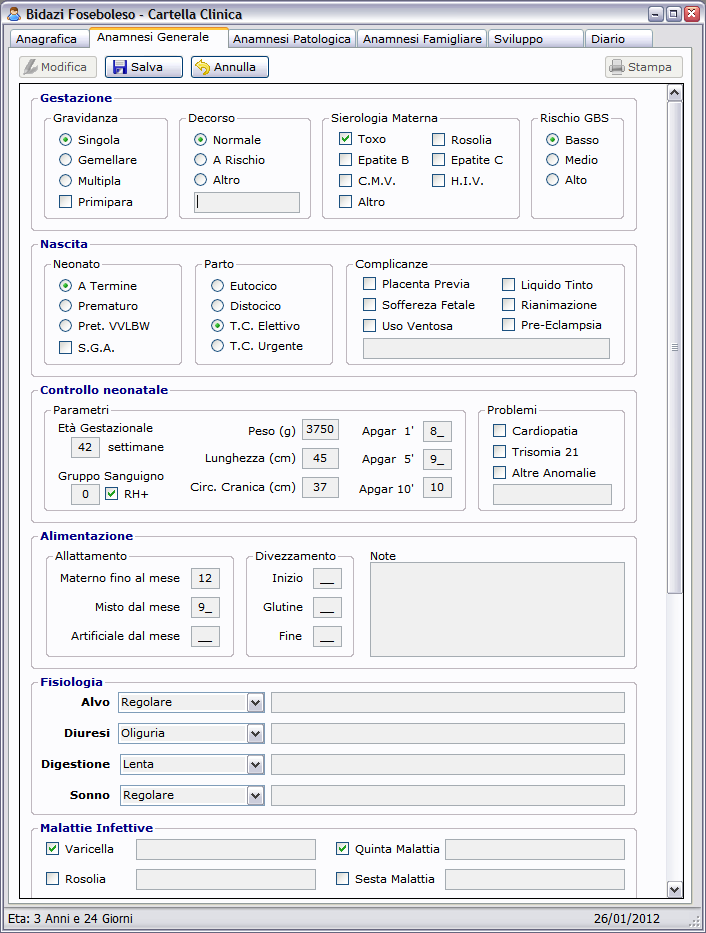This screenshot has width=706, height=933.
Task: Click the Altre Anomalie text field
Action: (x=552, y=494)
